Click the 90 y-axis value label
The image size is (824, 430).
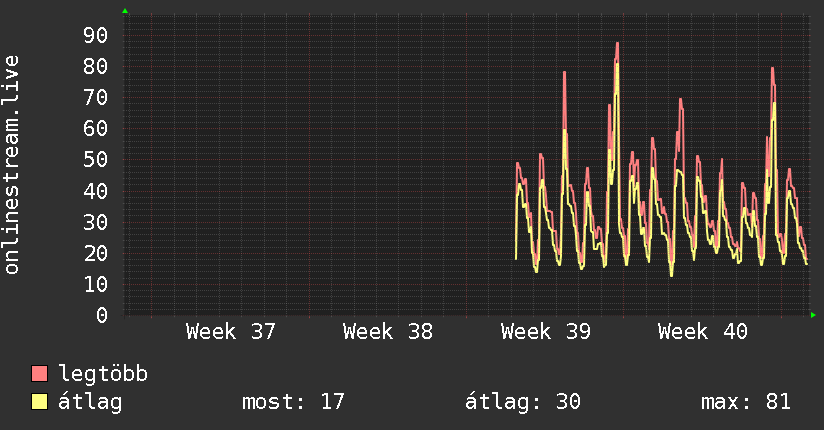96,35
